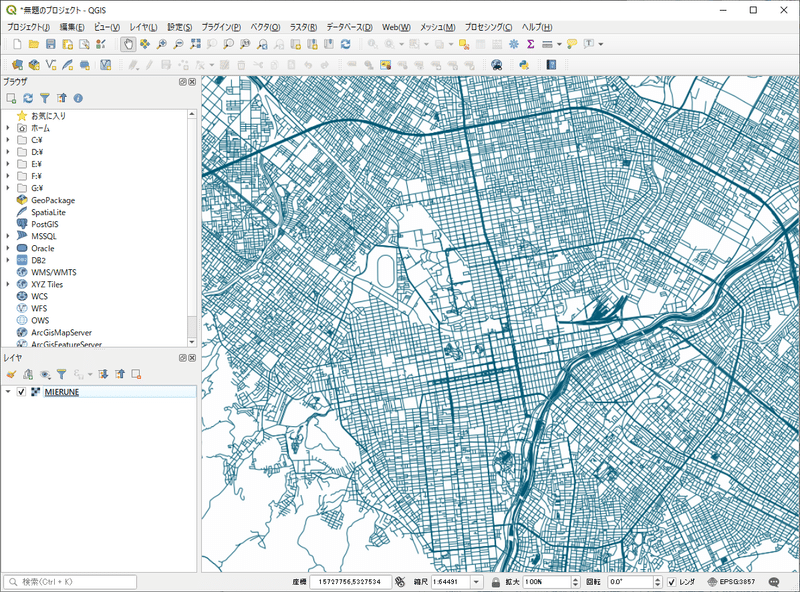Open the プロジェクト menu
Screen dimensions: 800x592
[29, 27]
